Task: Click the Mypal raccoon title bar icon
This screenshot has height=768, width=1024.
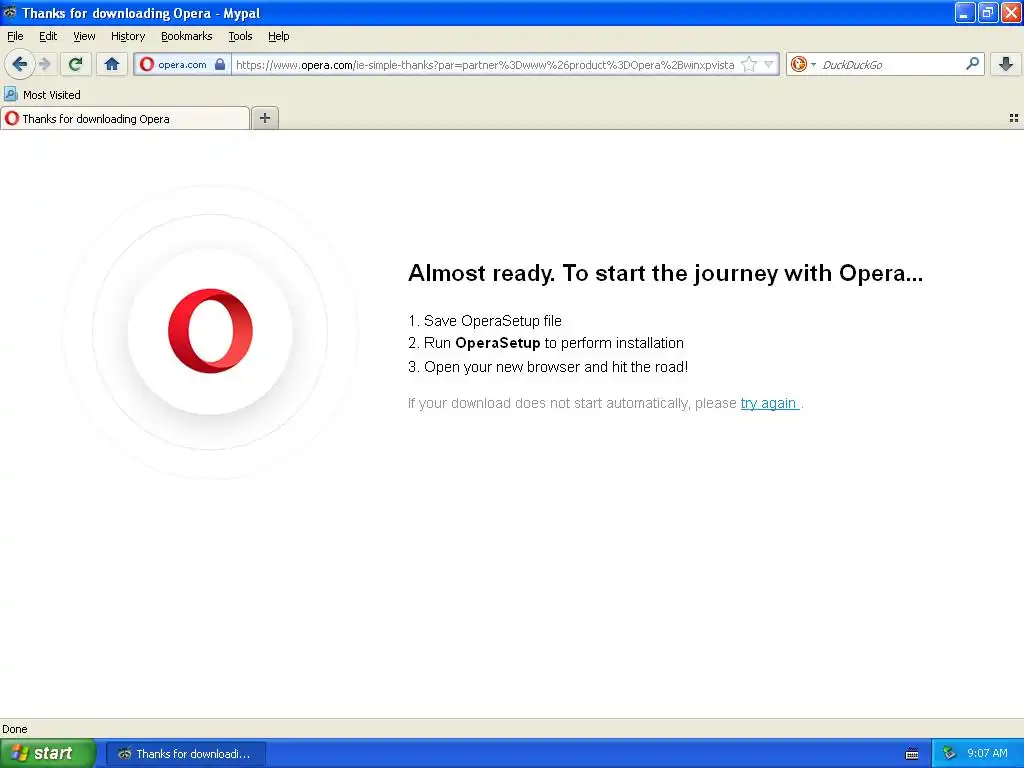Action: [x=9, y=12]
